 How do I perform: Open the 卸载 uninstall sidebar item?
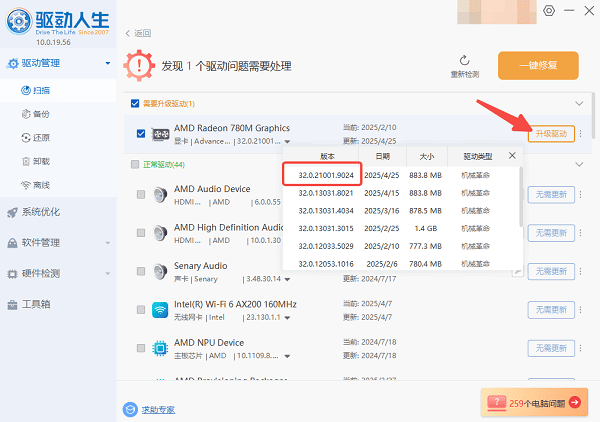[44, 161]
